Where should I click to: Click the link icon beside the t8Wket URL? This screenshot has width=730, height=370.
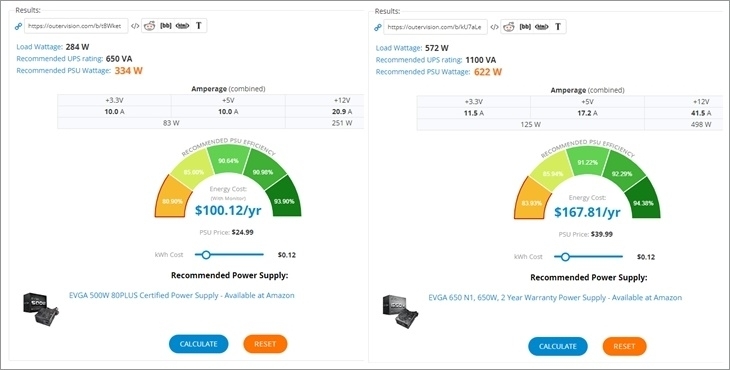[x=19, y=26]
